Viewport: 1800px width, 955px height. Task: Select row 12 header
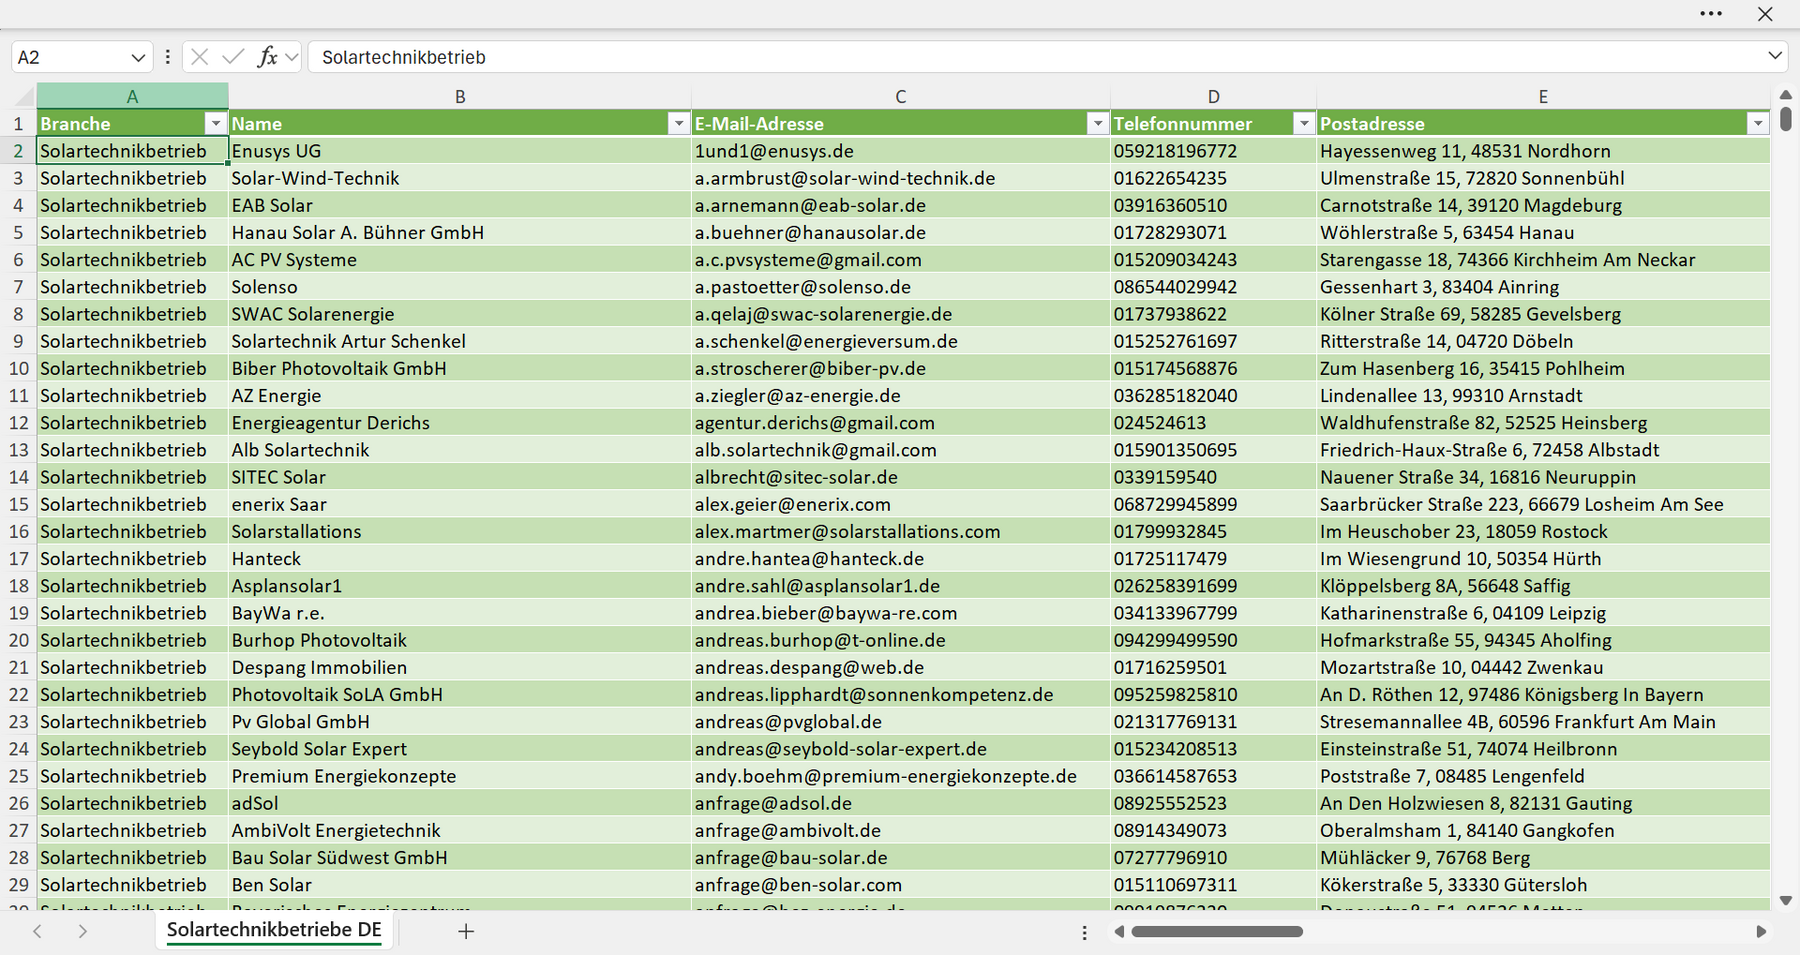pyautogui.click(x=18, y=422)
